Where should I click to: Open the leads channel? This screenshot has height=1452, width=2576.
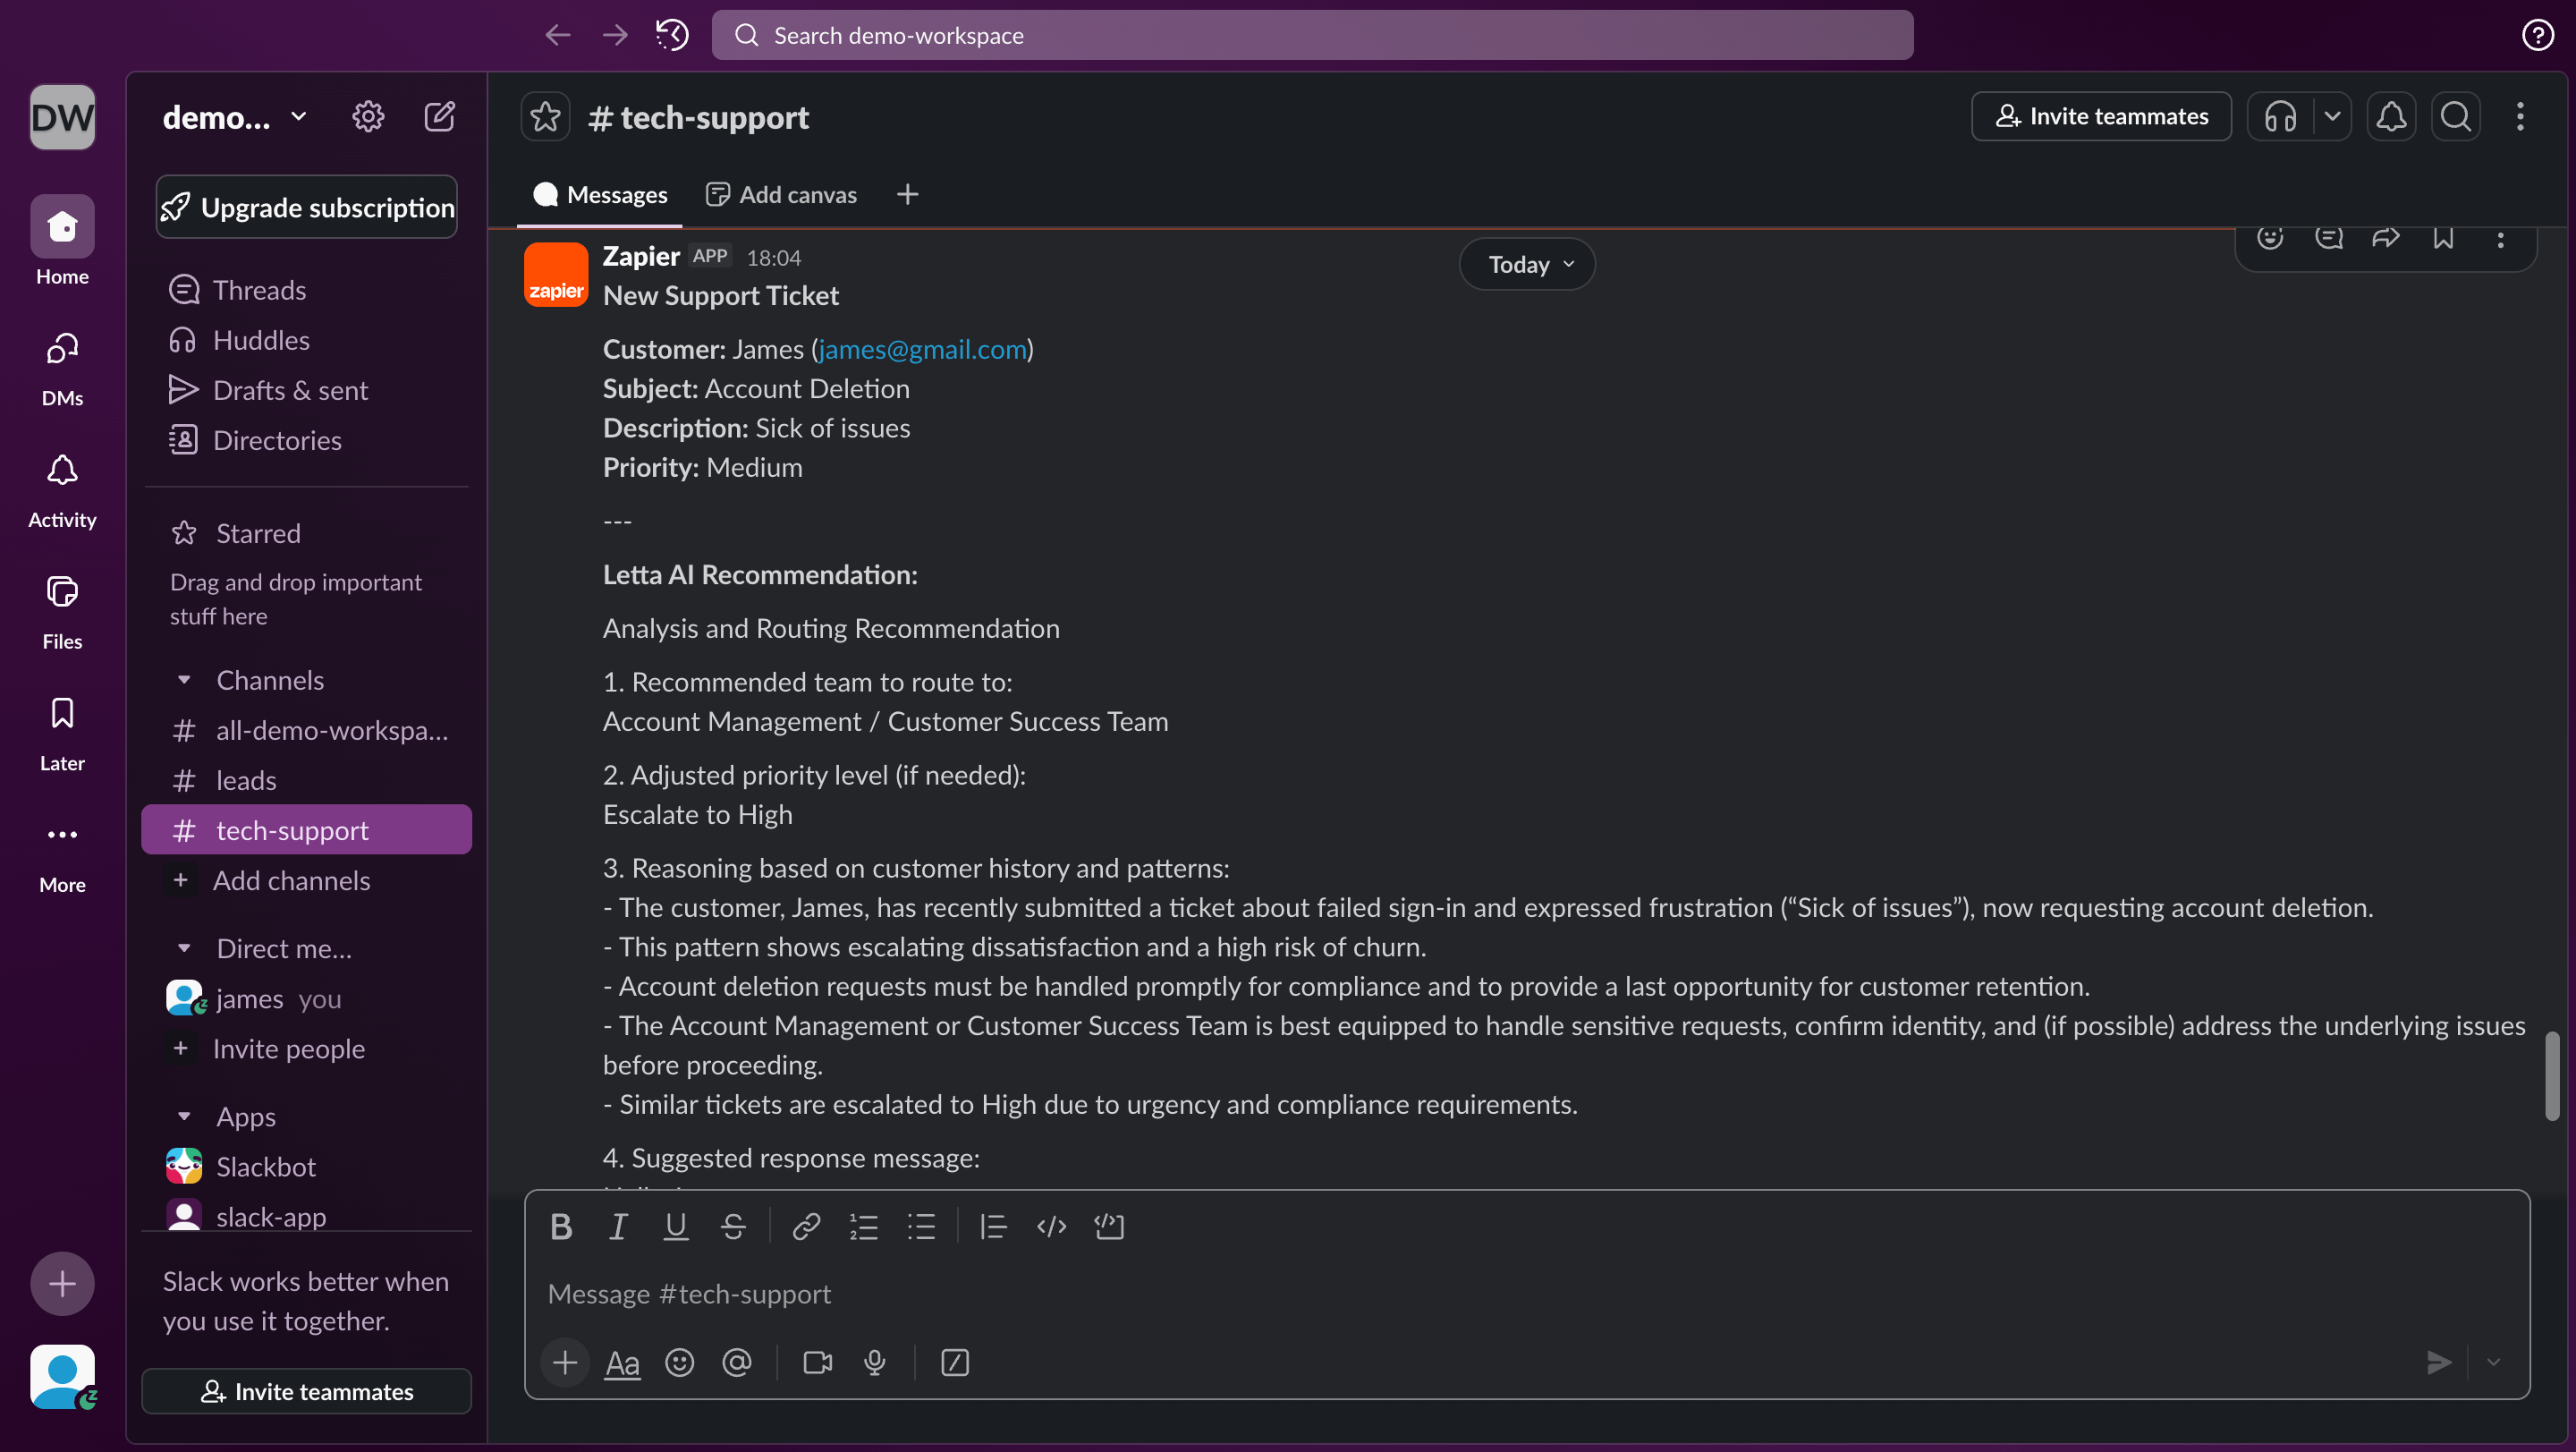[246, 780]
